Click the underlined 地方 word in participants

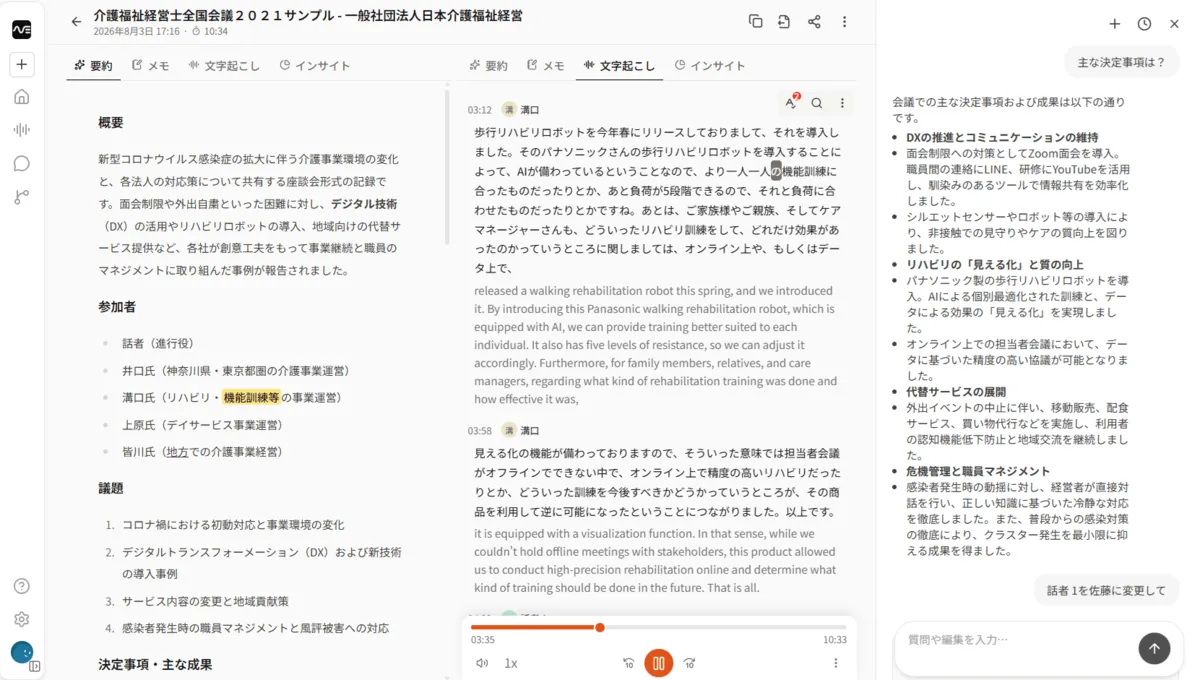point(178,452)
